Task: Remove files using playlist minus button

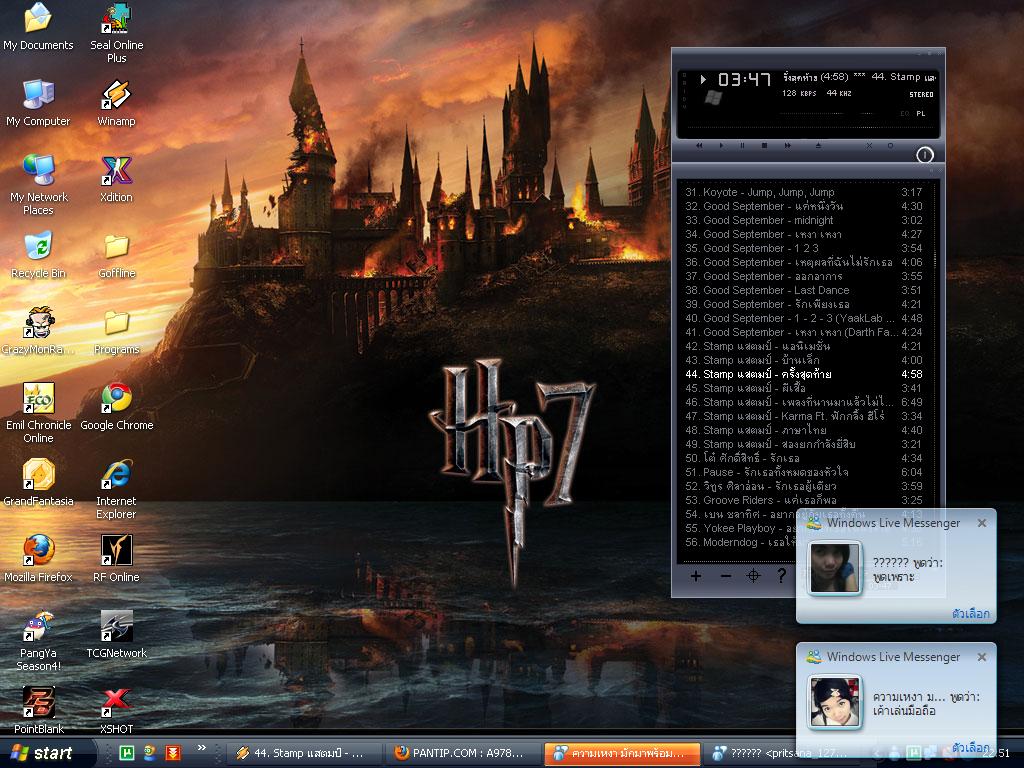Action: click(726, 575)
